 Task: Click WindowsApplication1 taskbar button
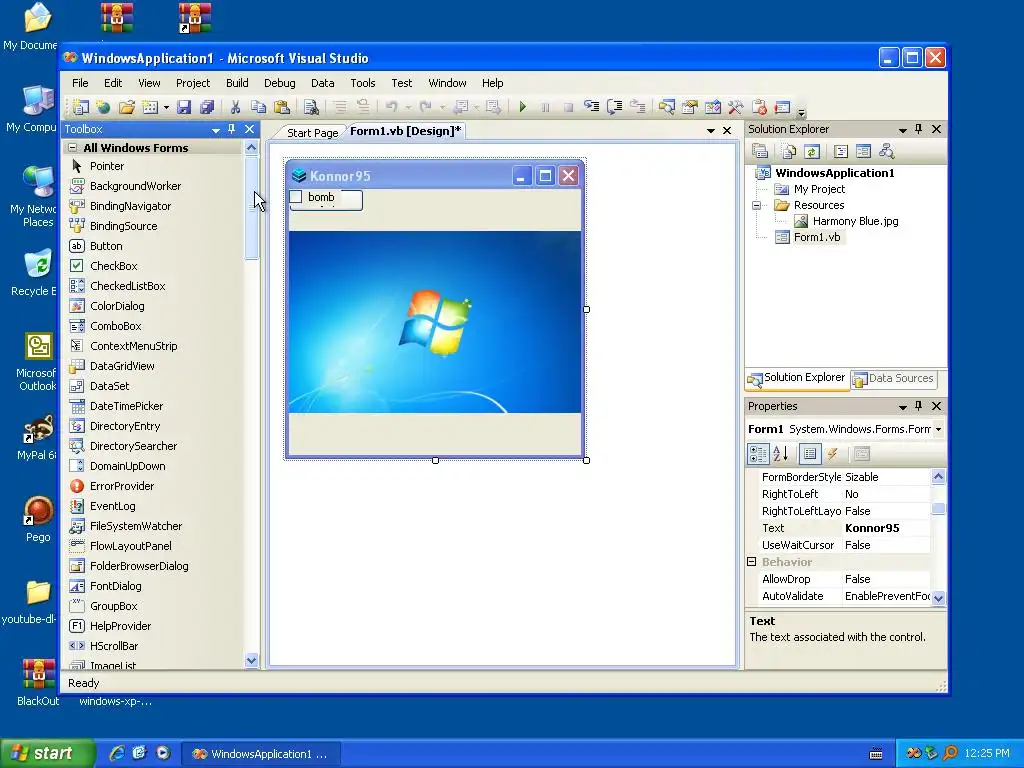(260, 754)
